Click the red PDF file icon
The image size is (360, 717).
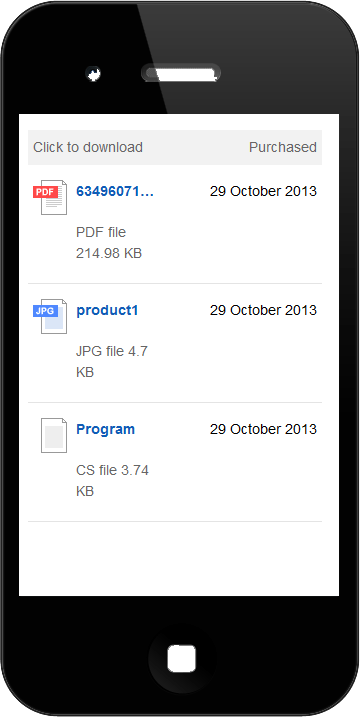point(50,197)
